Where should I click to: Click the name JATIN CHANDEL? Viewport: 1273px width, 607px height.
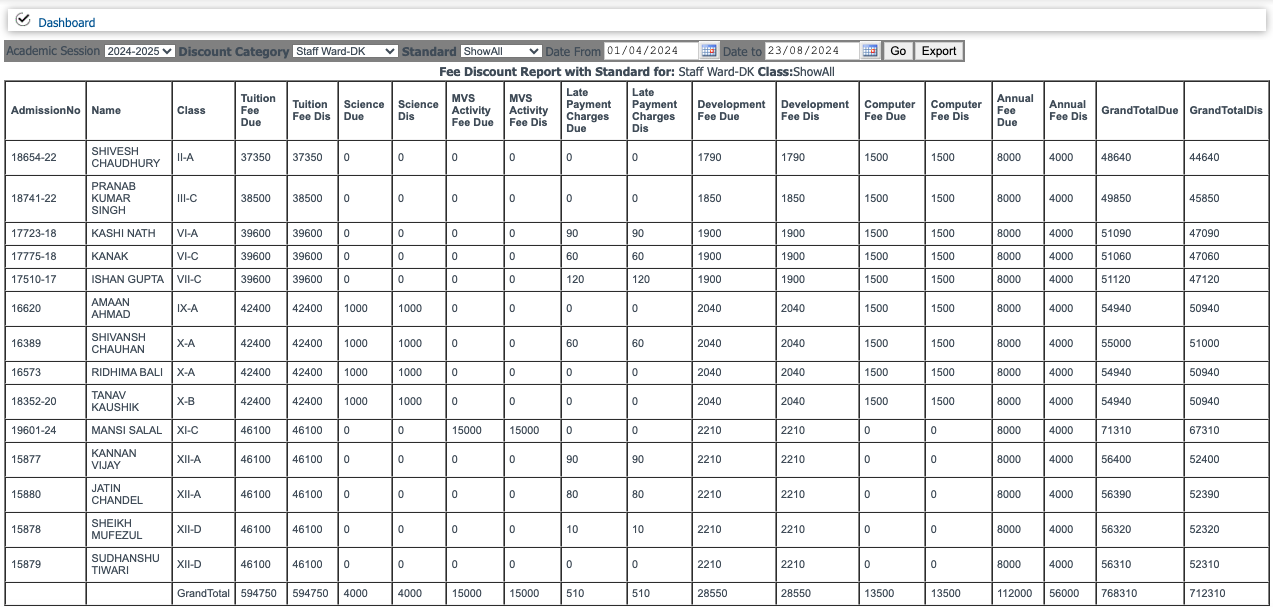(117, 494)
